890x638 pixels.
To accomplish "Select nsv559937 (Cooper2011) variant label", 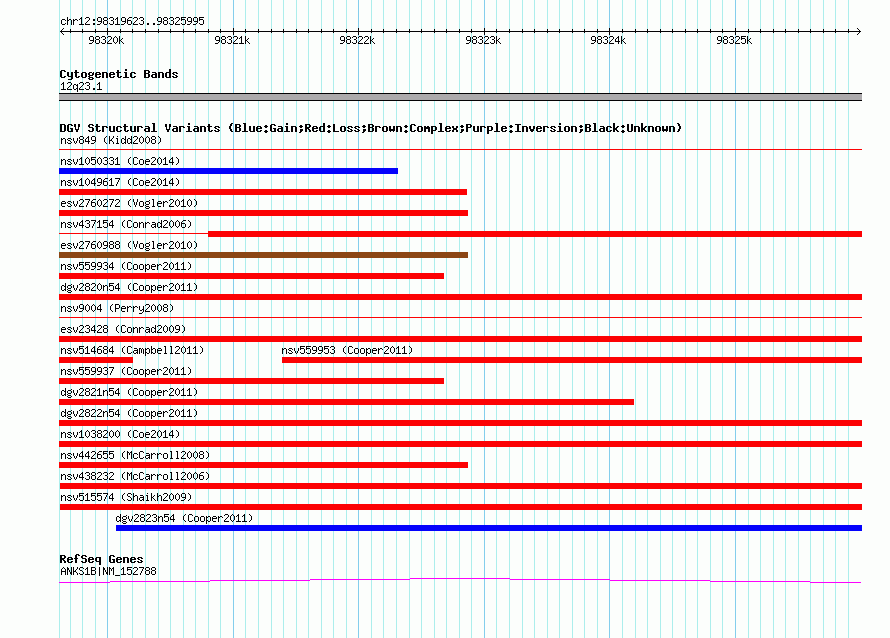I will (126, 371).
